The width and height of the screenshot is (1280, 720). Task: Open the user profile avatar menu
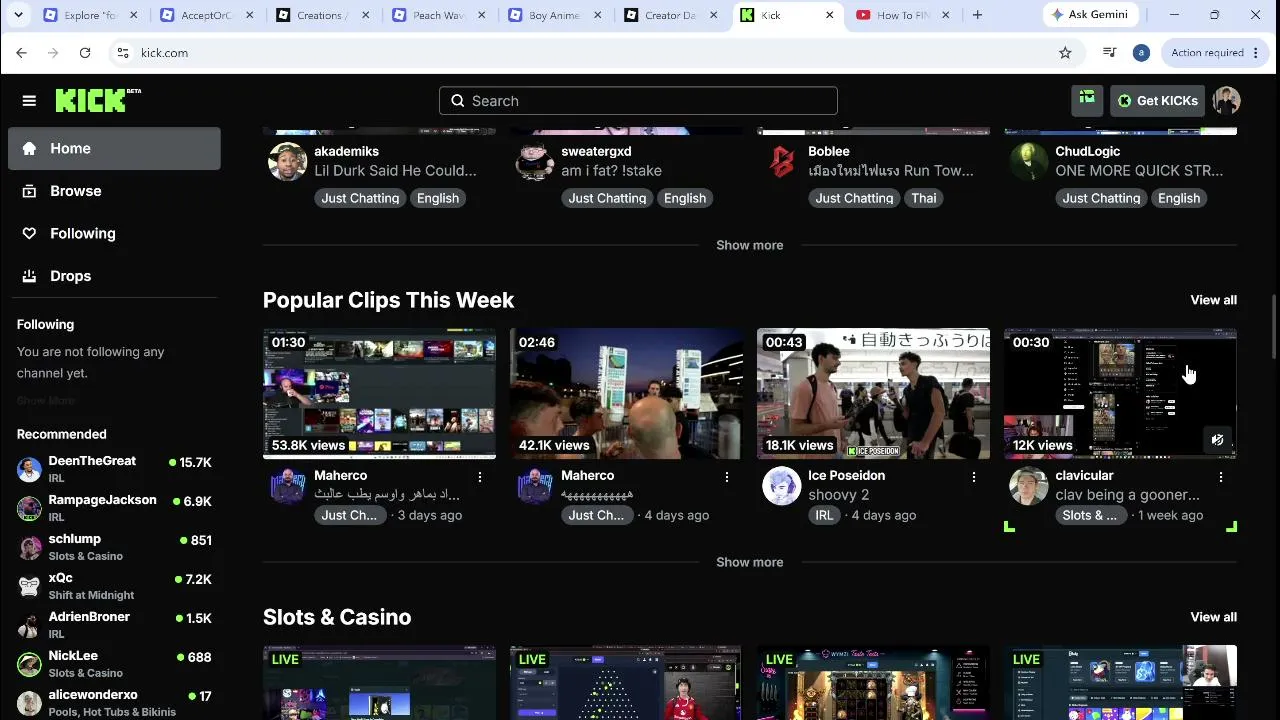[x=1226, y=100]
